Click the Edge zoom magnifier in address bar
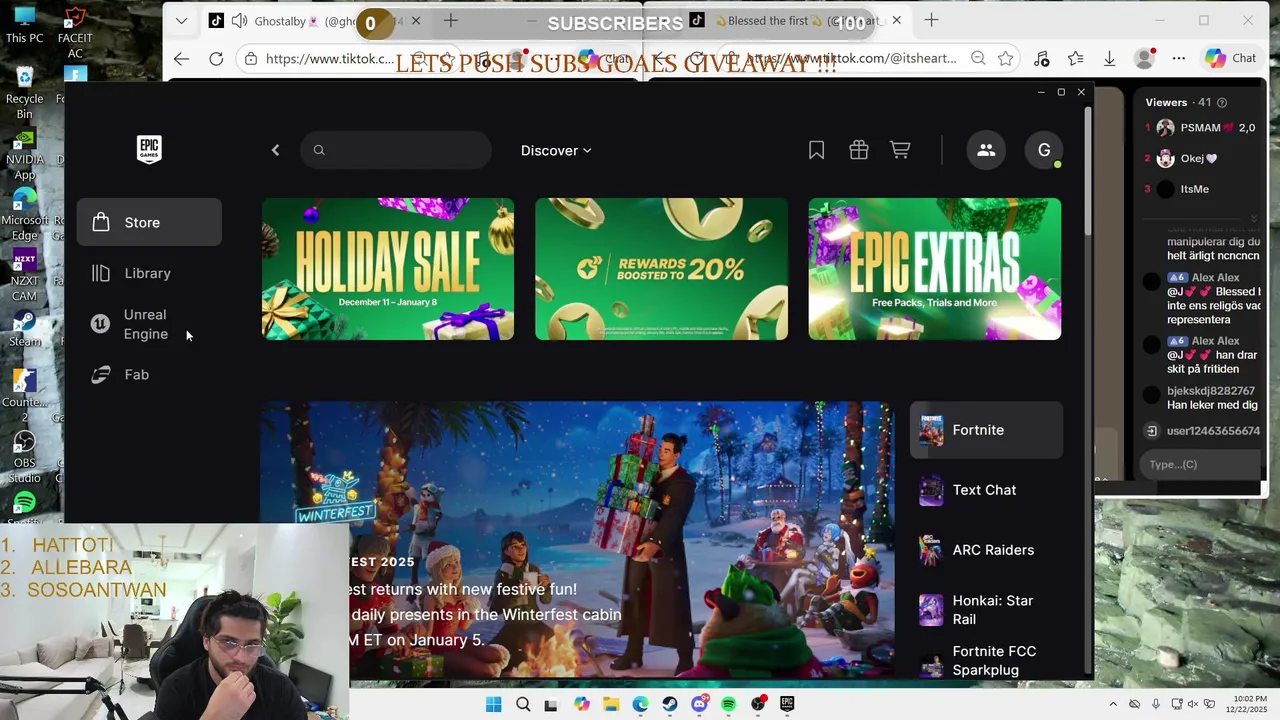 point(978,59)
